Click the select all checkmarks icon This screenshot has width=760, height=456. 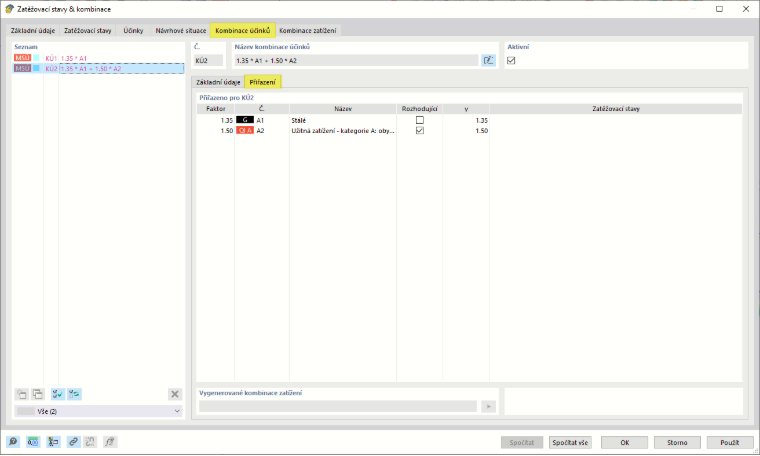(x=58, y=394)
